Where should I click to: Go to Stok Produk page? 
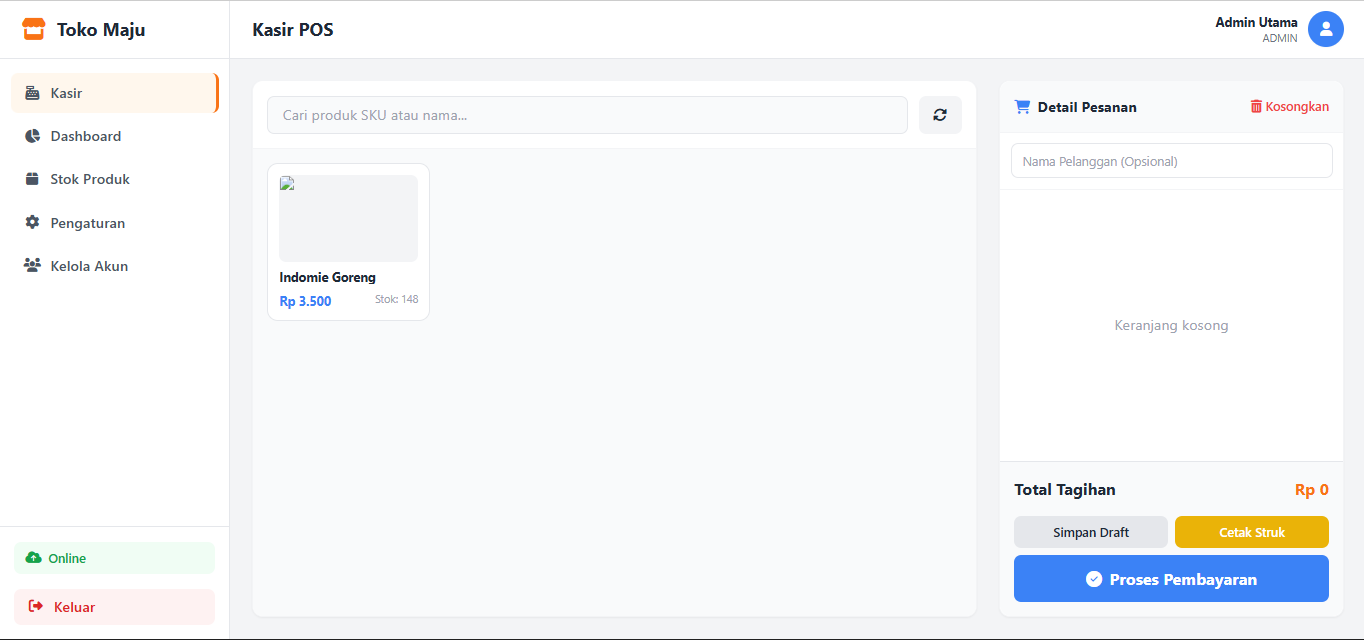(90, 179)
